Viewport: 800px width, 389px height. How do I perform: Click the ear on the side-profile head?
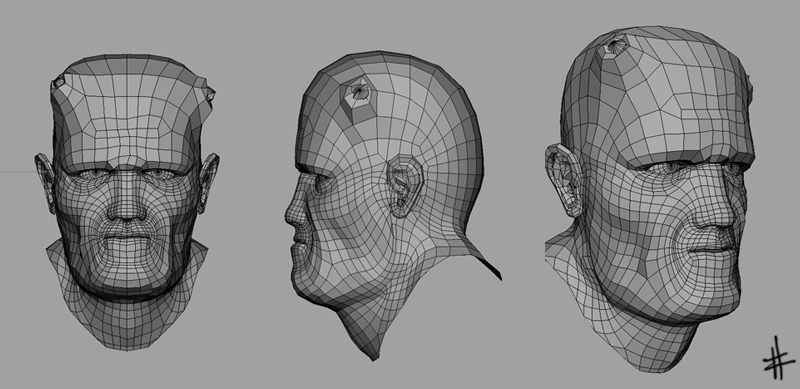click(x=404, y=185)
